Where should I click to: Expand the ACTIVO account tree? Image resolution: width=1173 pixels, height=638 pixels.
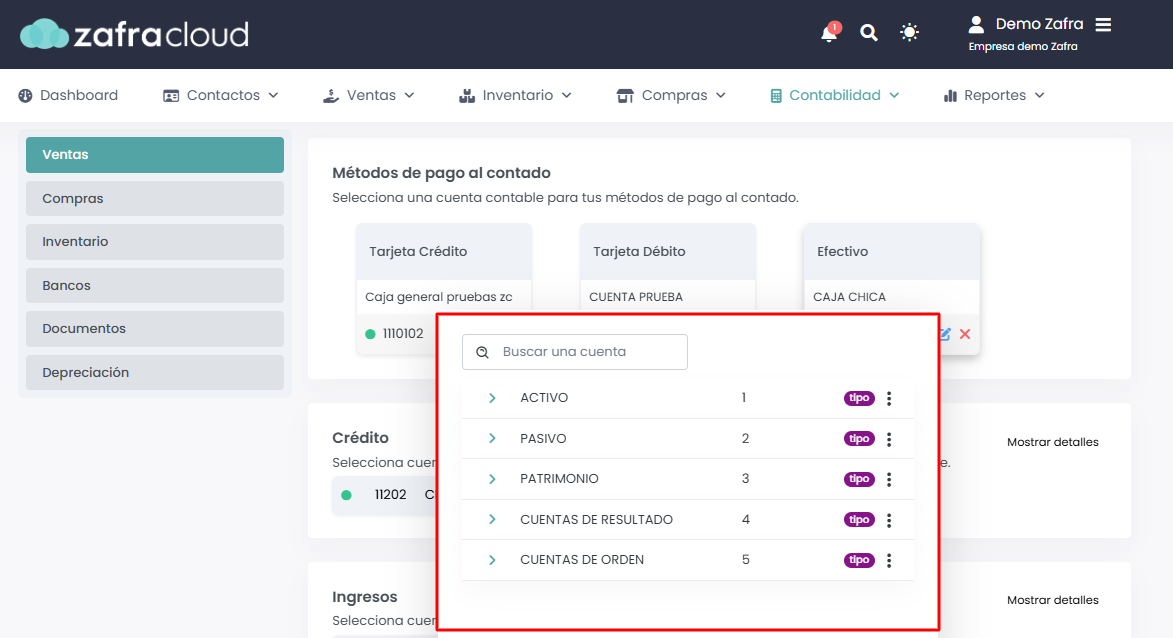point(492,398)
